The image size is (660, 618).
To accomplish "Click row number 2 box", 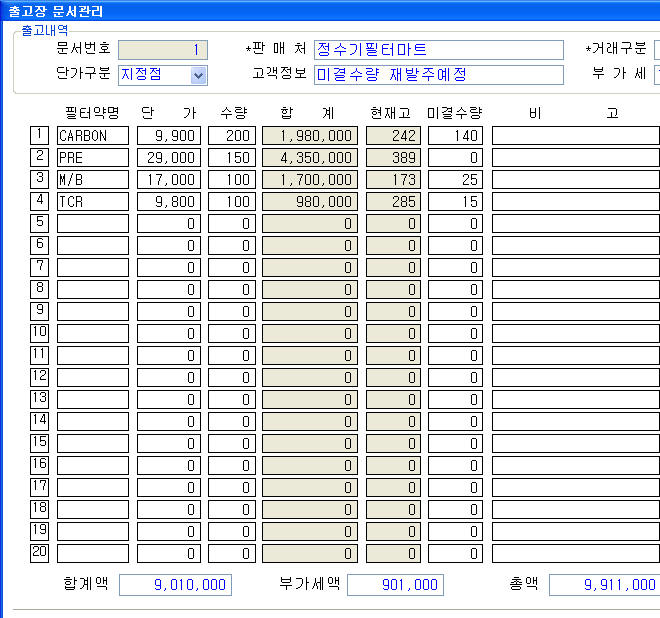I will [40, 157].
